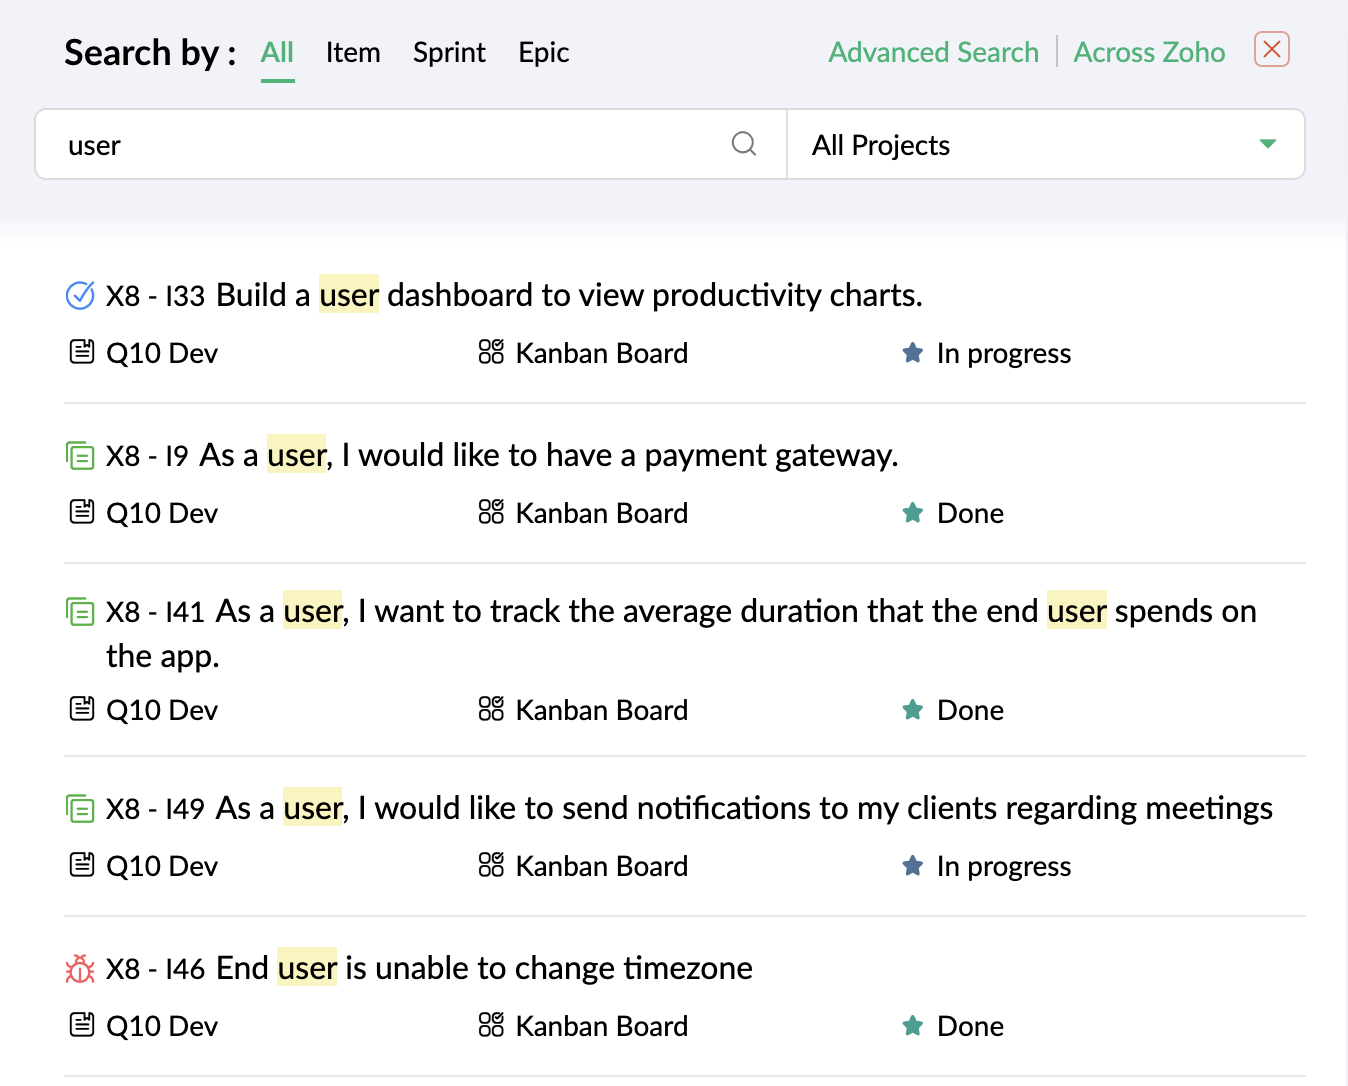
Task: Click the In progress status star for I49
Action: point(913,865)
